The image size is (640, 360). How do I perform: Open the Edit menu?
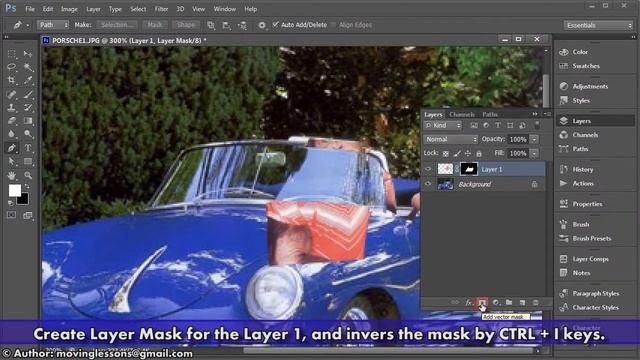coord(48,9)
